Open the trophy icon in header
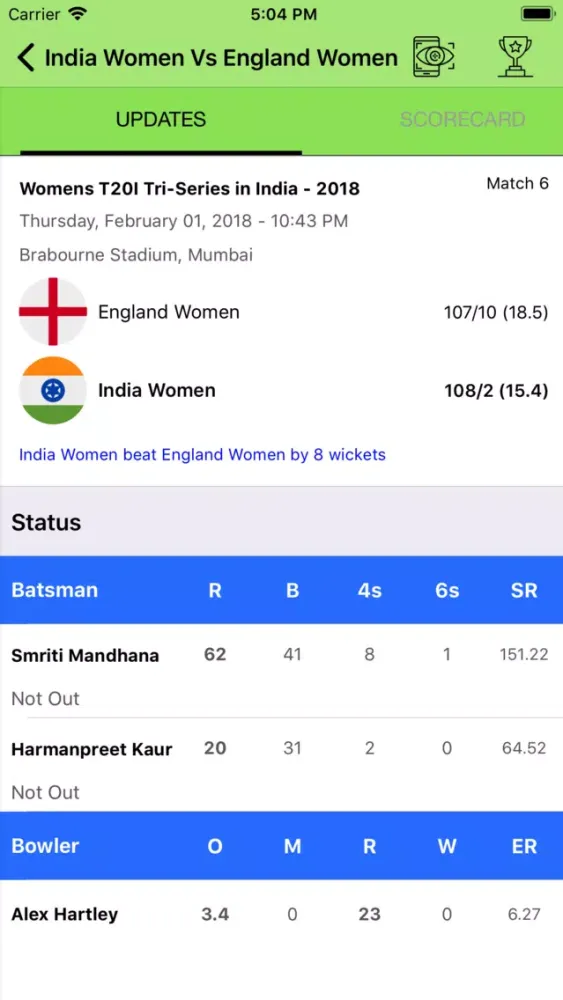This screenshot has height=1000, width=563. click(515, 57)
